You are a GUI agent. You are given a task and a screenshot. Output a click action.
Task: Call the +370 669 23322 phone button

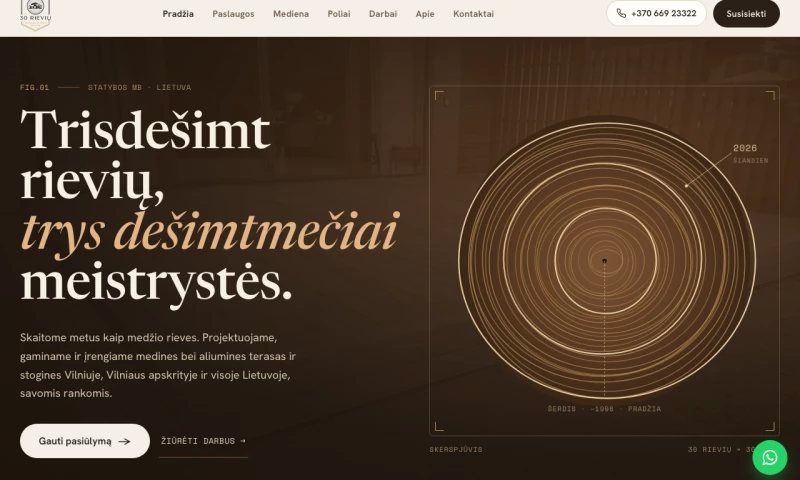pos(656,13)
